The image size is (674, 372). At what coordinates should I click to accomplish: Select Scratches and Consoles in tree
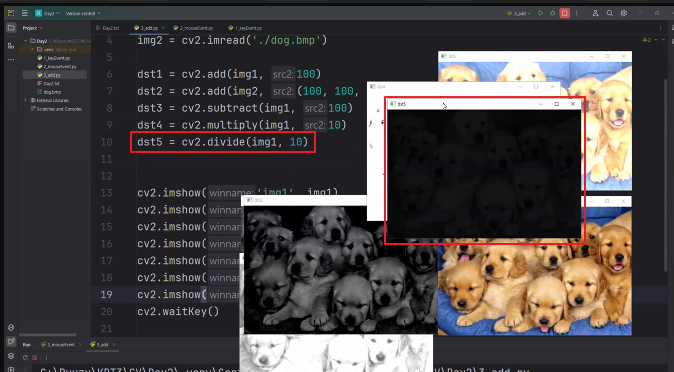56,109
